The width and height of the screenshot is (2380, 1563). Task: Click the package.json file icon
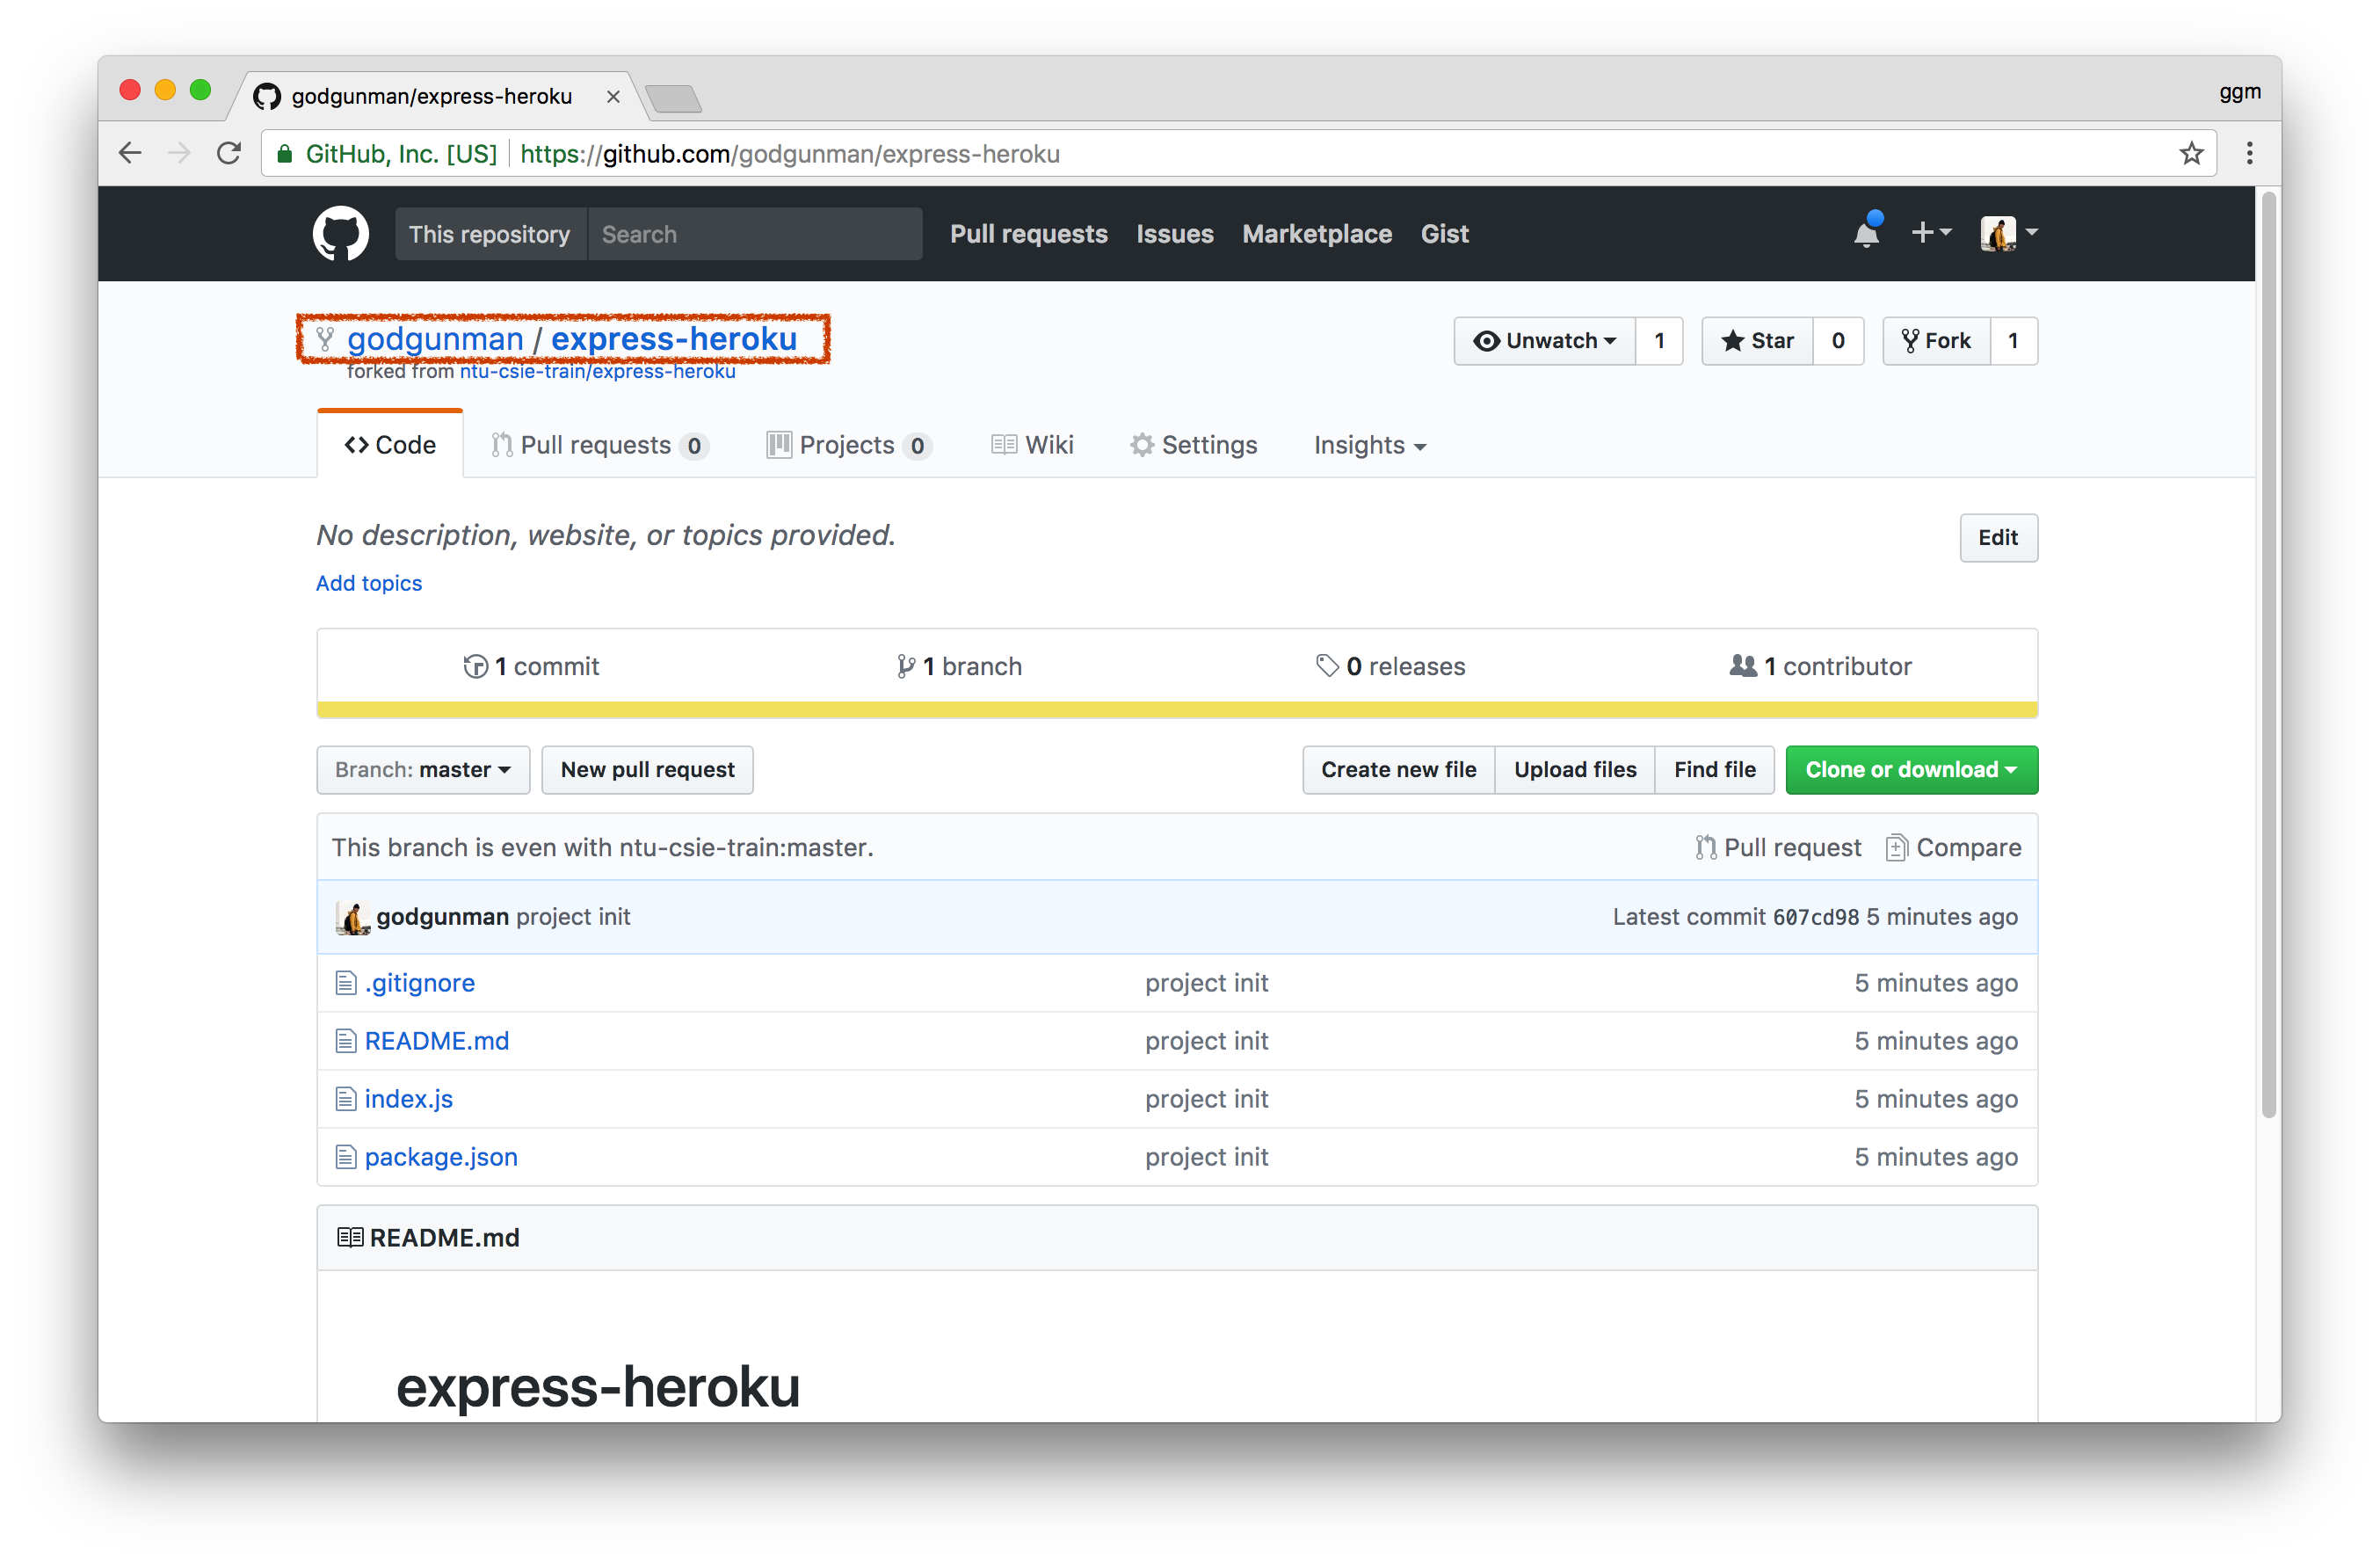tap(345, 1157)
